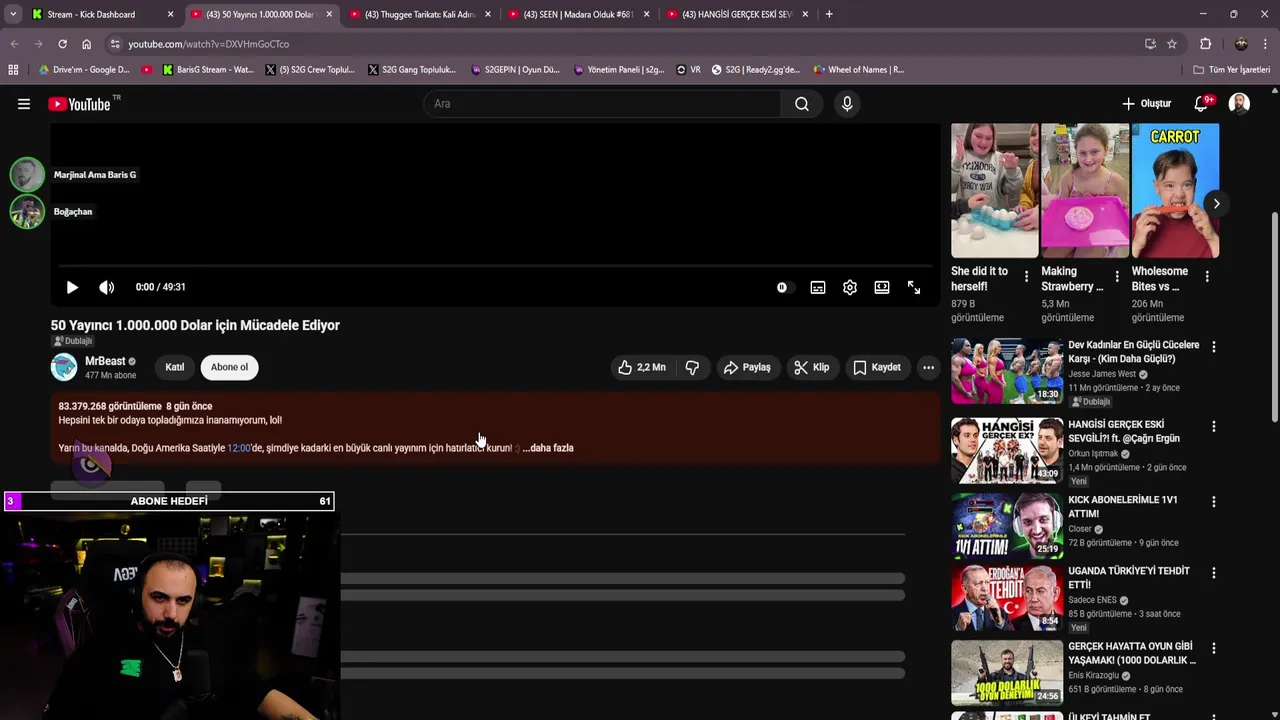Open options for 'Wholesome Bites vs' short

pyautogui.click(x=1207, y=277)
